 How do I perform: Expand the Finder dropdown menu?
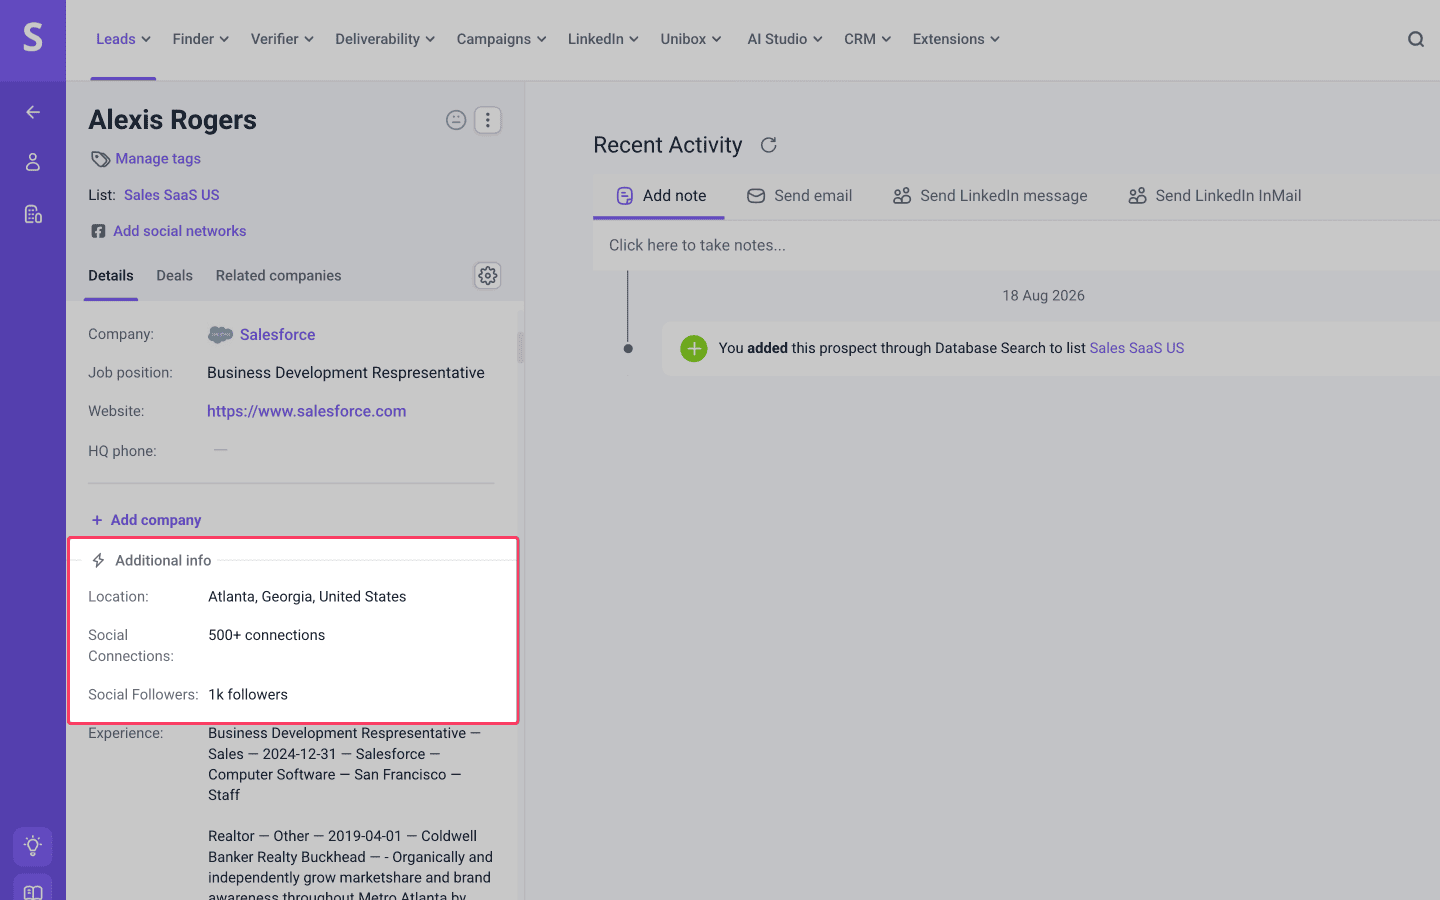coord(201,39)
